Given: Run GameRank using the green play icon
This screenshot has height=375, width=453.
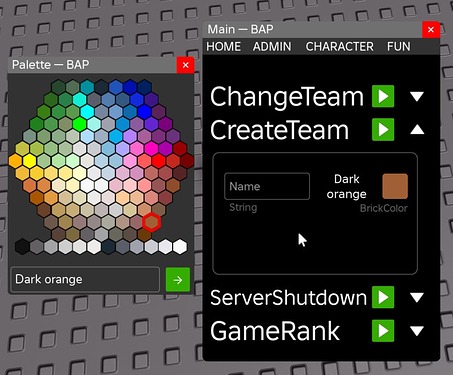Looking at the screenshot, I should (383, 331).
